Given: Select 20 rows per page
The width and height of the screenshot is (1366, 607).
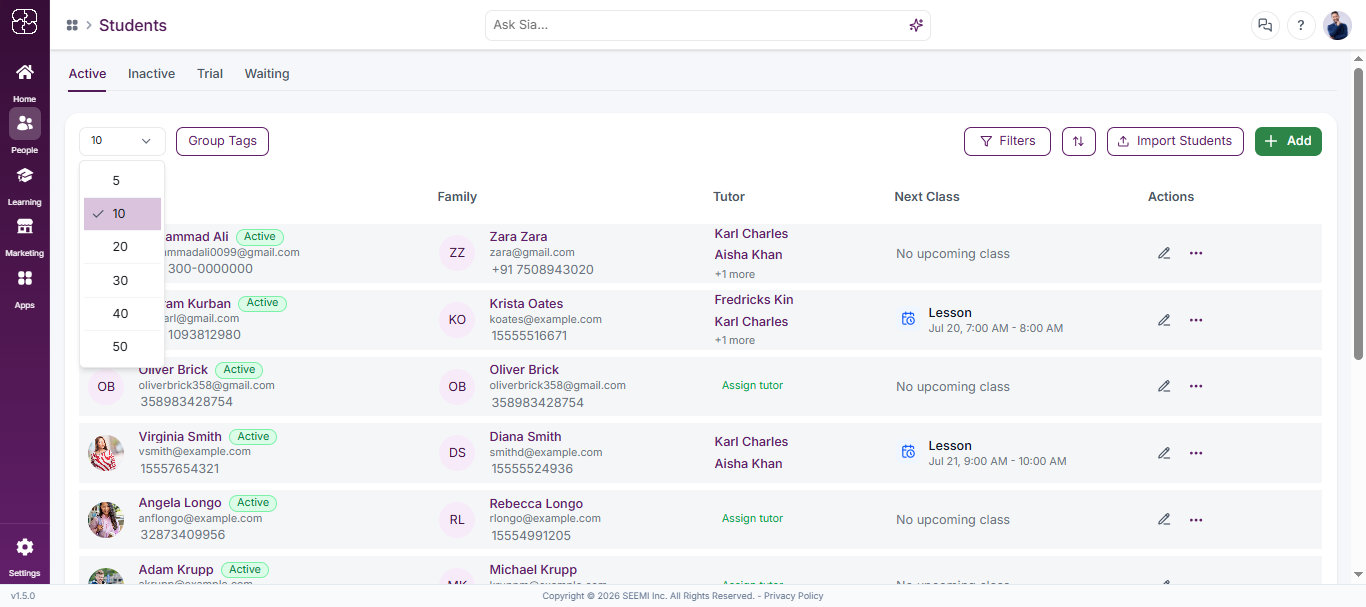Looking at the screenshot, I should point(122,247).
